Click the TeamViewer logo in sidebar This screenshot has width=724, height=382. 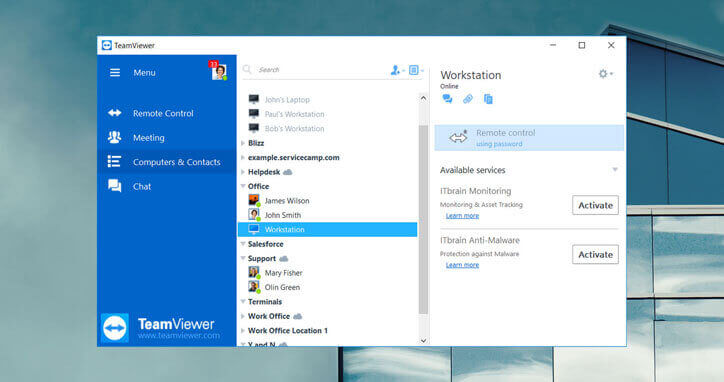[x=115, y=327]
